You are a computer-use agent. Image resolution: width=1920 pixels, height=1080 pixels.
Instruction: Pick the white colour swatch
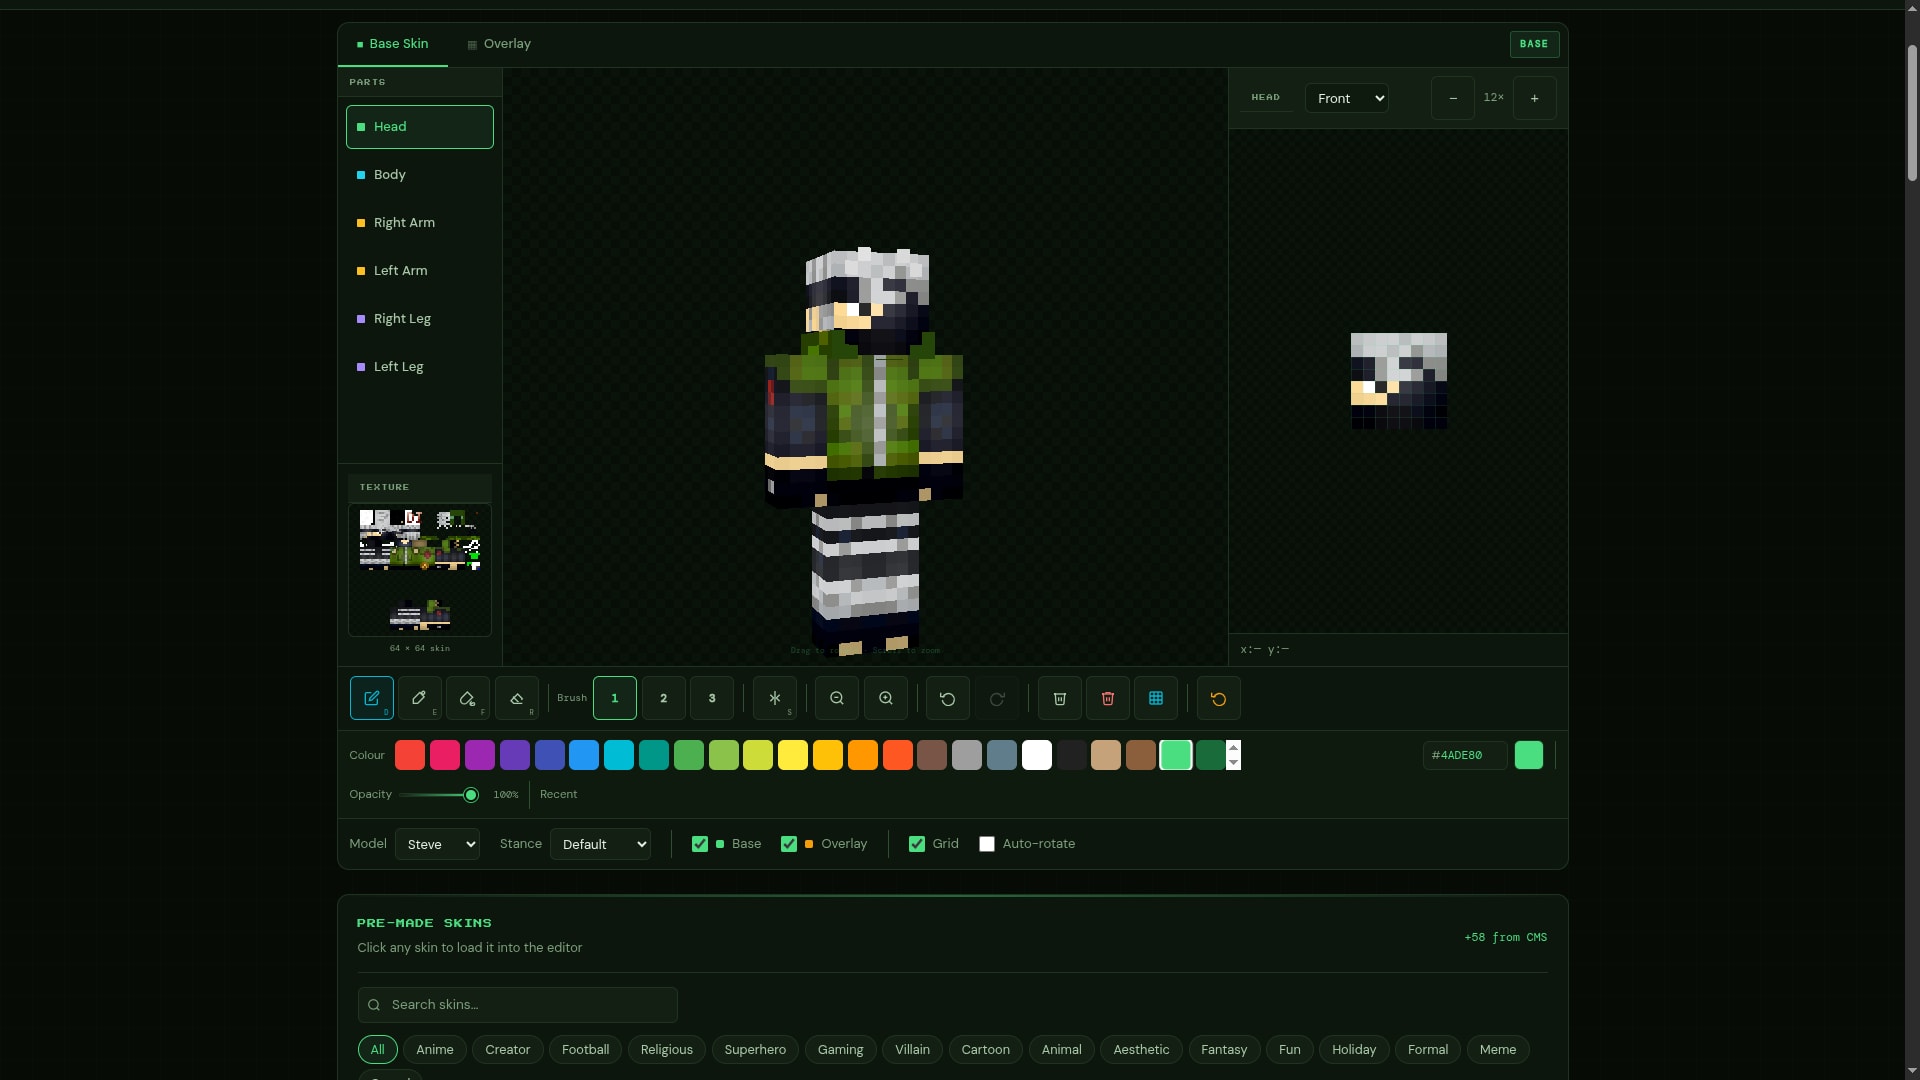tap(1037, 755)
